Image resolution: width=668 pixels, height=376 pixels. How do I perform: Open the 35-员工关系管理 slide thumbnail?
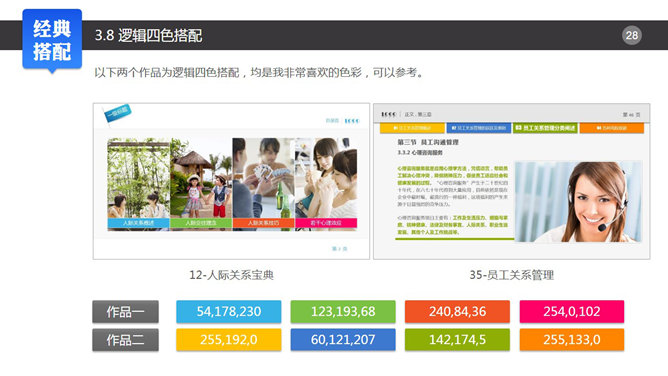[512, 181]
